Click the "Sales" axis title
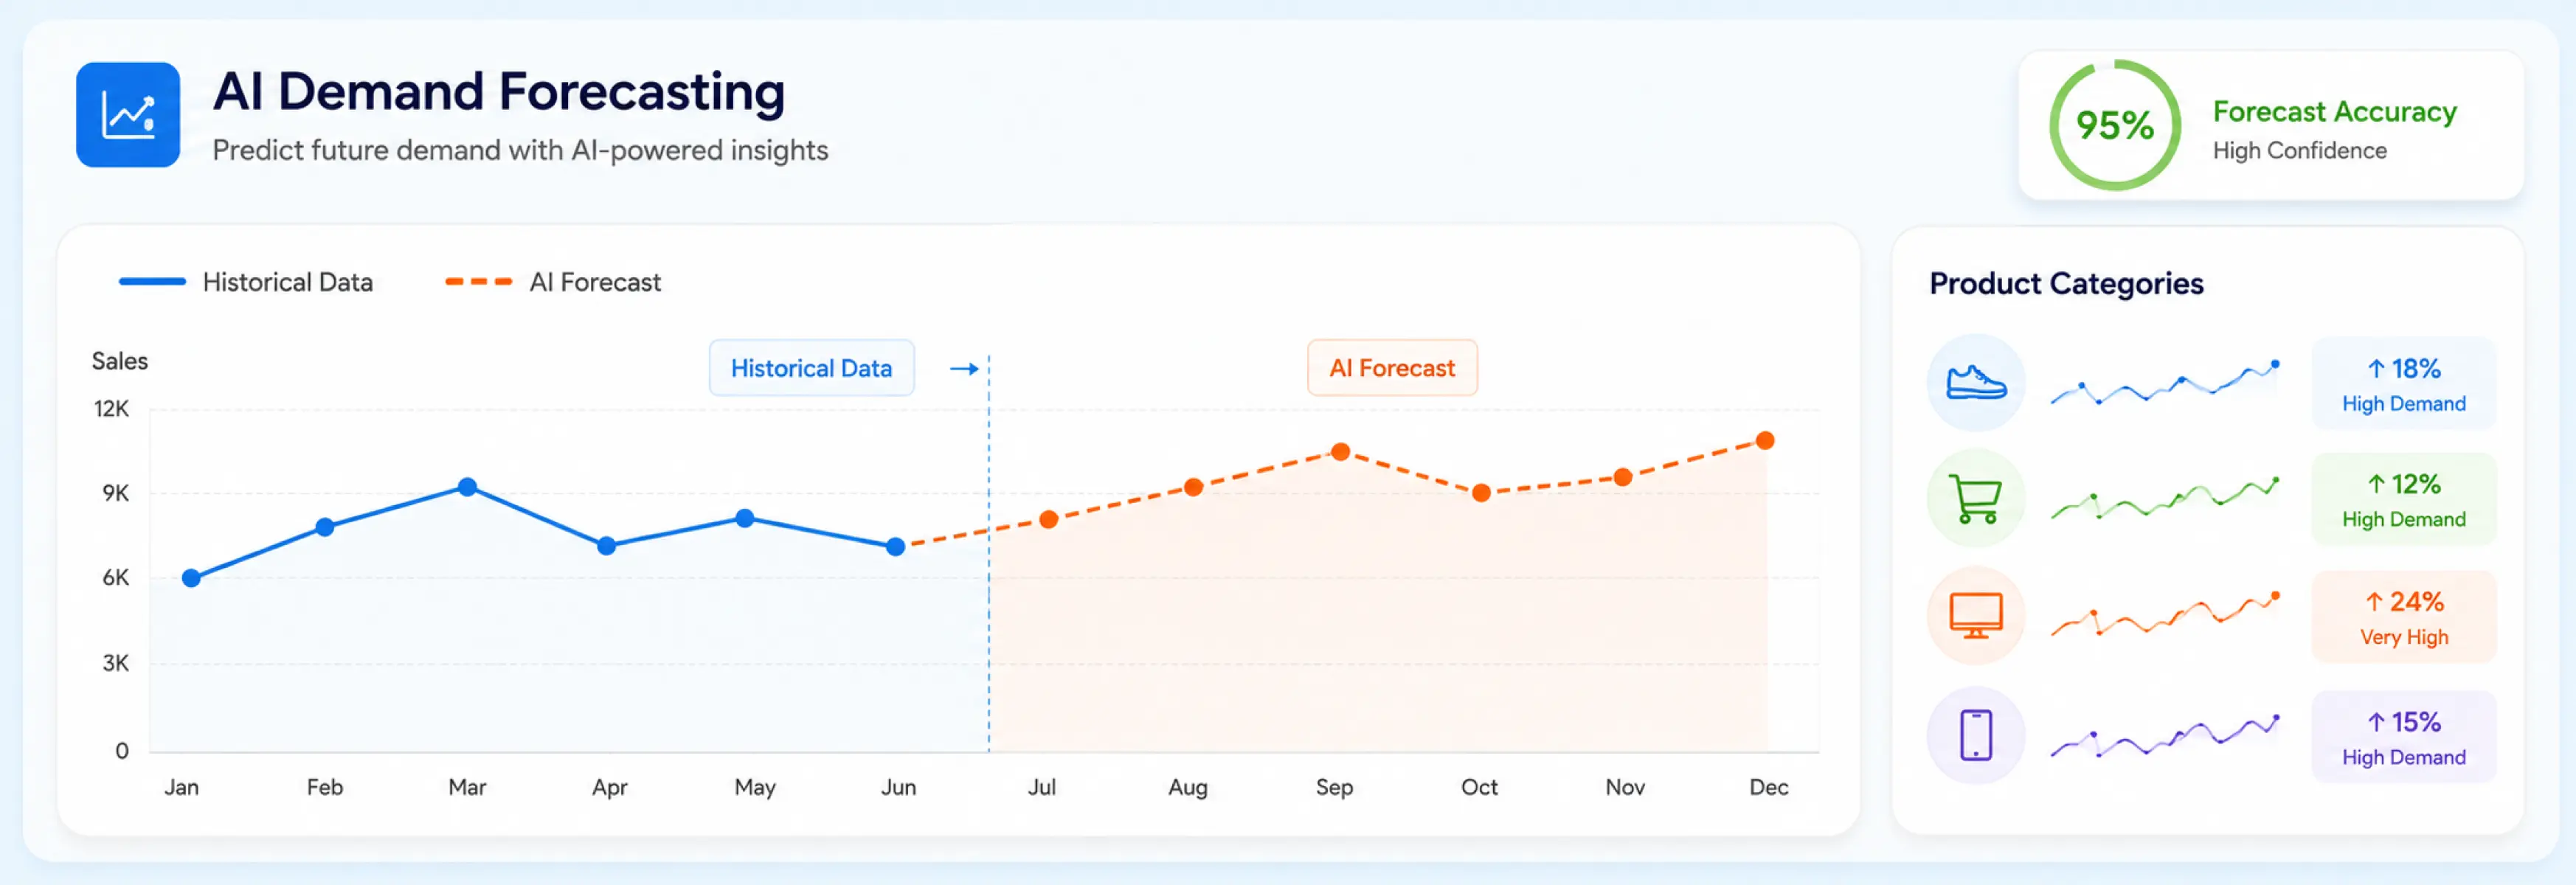Screen dimensions: 2576x885 (x=120, y=361)
